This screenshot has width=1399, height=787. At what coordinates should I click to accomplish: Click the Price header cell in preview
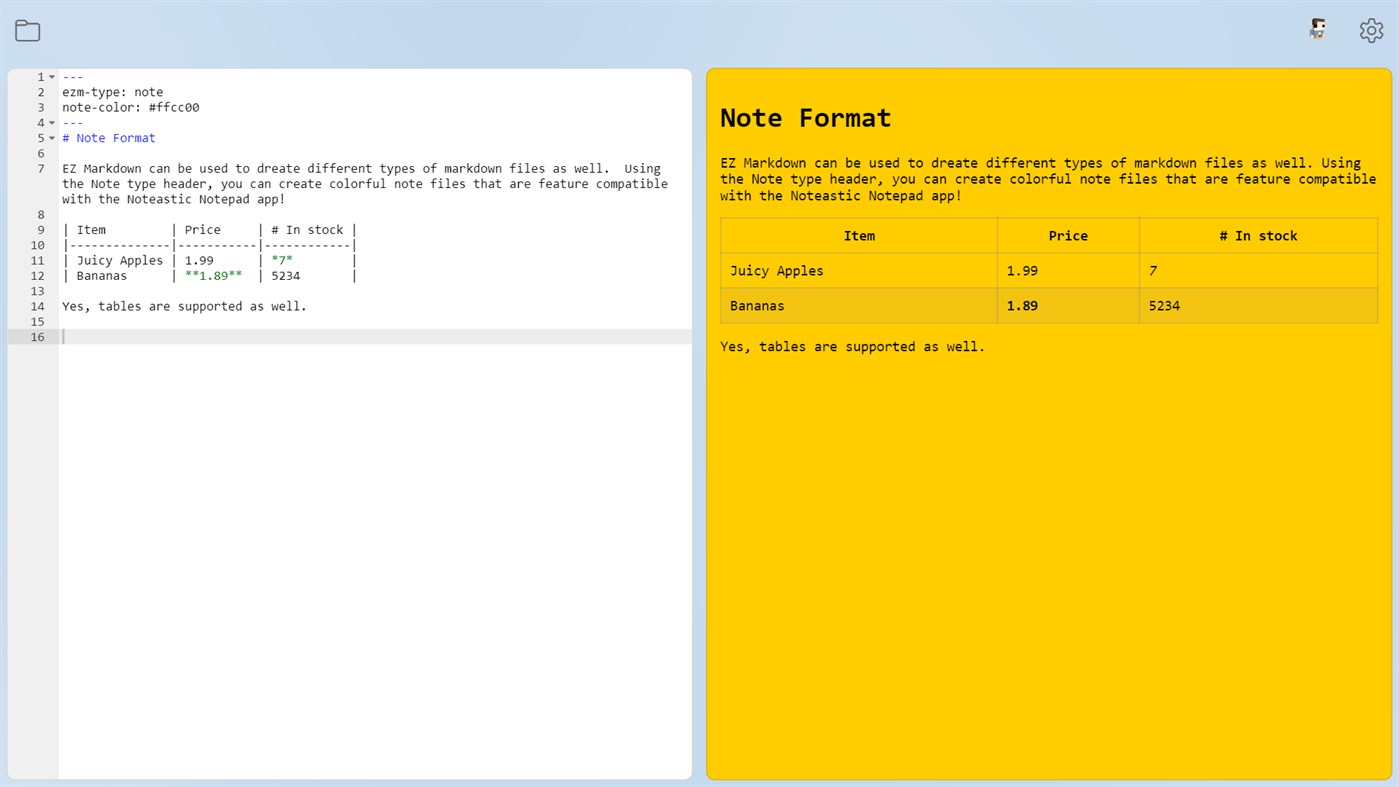tap(1068, 235)
